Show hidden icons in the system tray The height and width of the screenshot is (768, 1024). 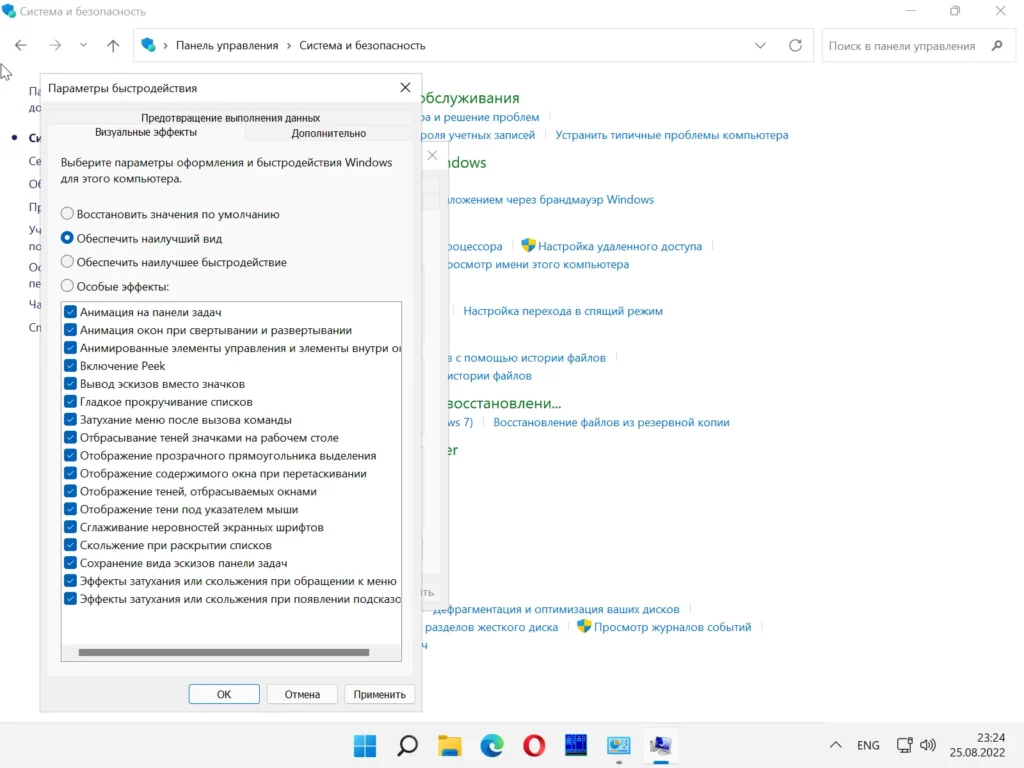click(x=836, y=745)
